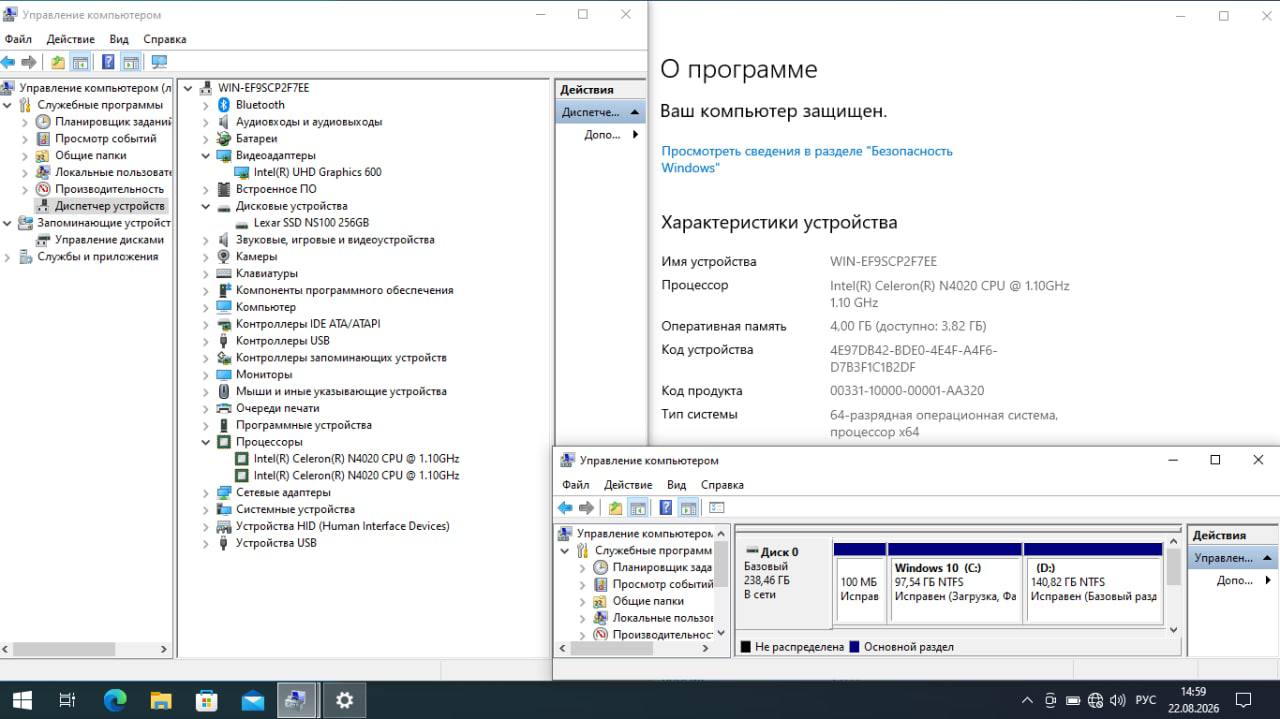Click the Lexar SSD NS100 256GB drive icon
The width and height of the screenshot is (1280, 719).
243,223
